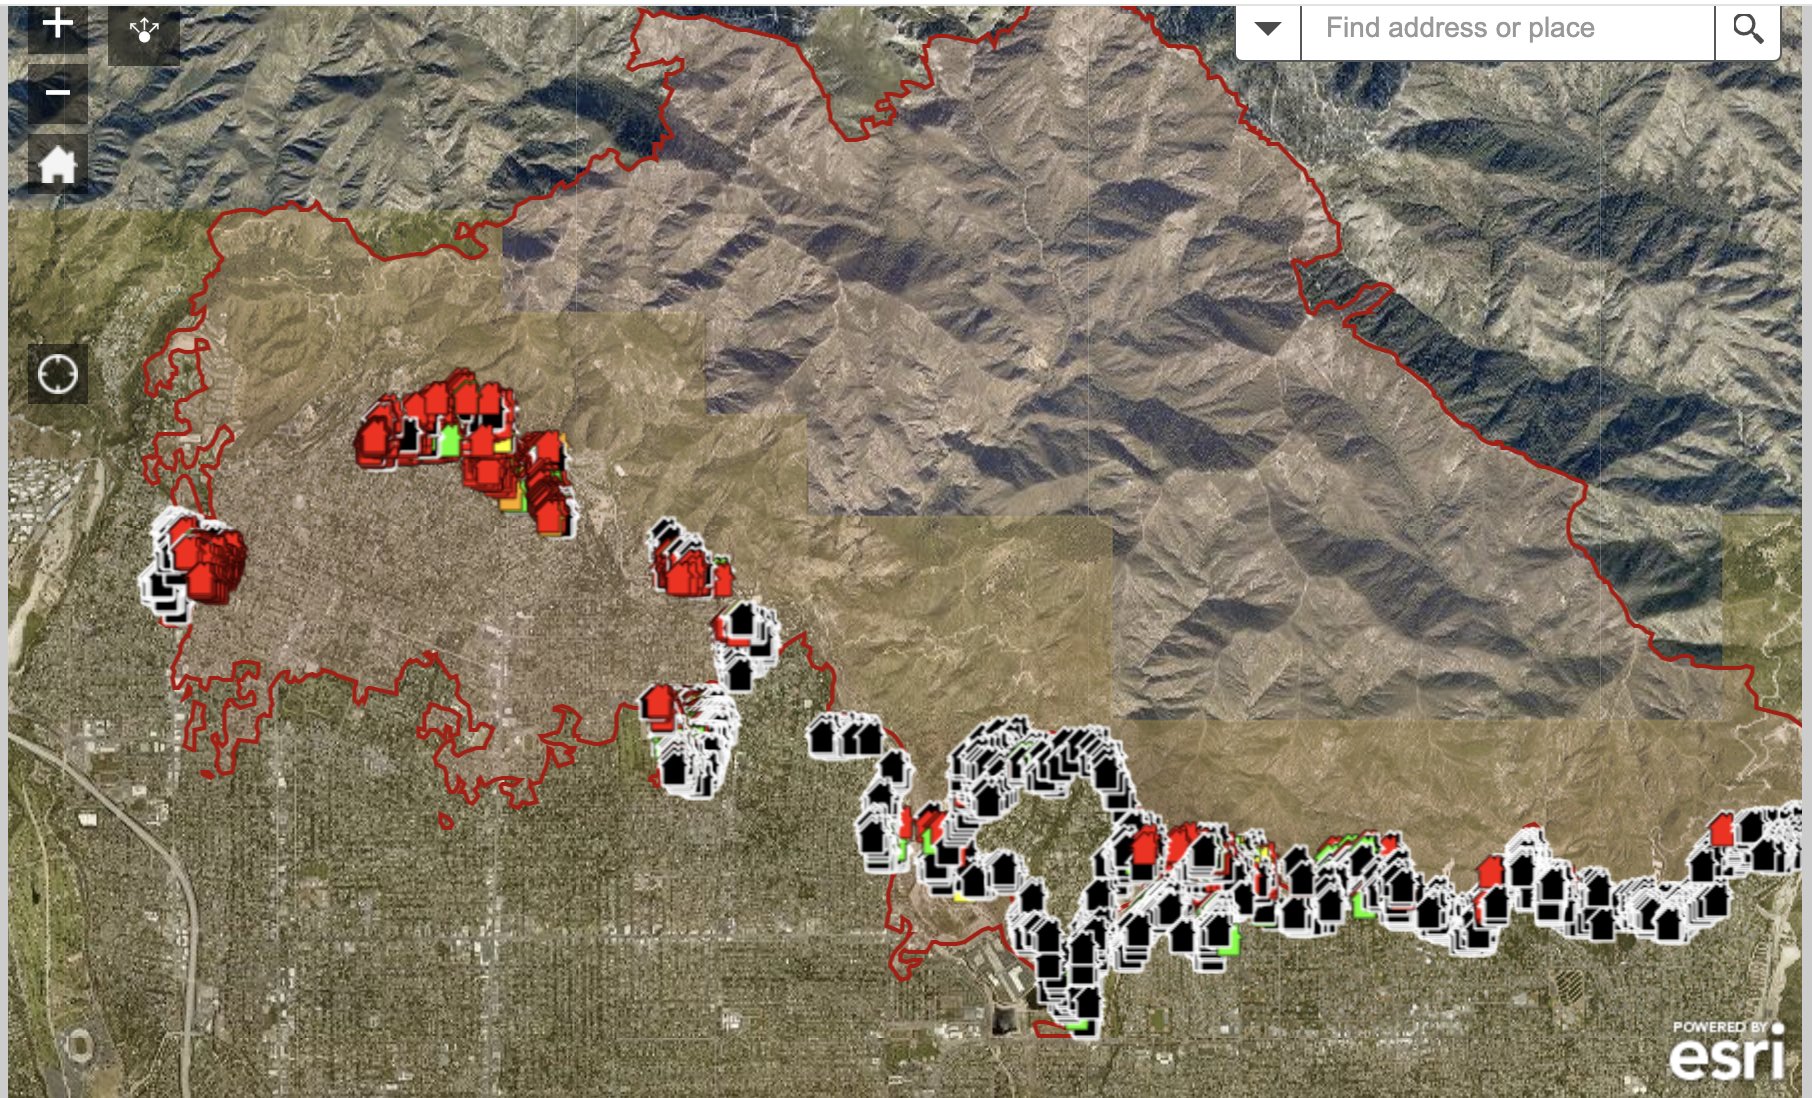
Task: Zoom out of the map
Action: [58, 94]
